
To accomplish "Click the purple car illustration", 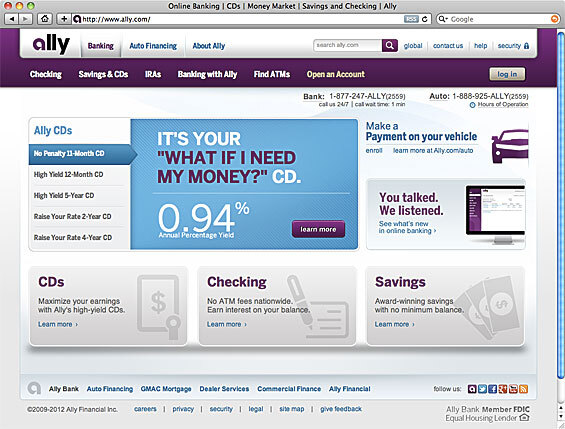I will tap(510, 146).
